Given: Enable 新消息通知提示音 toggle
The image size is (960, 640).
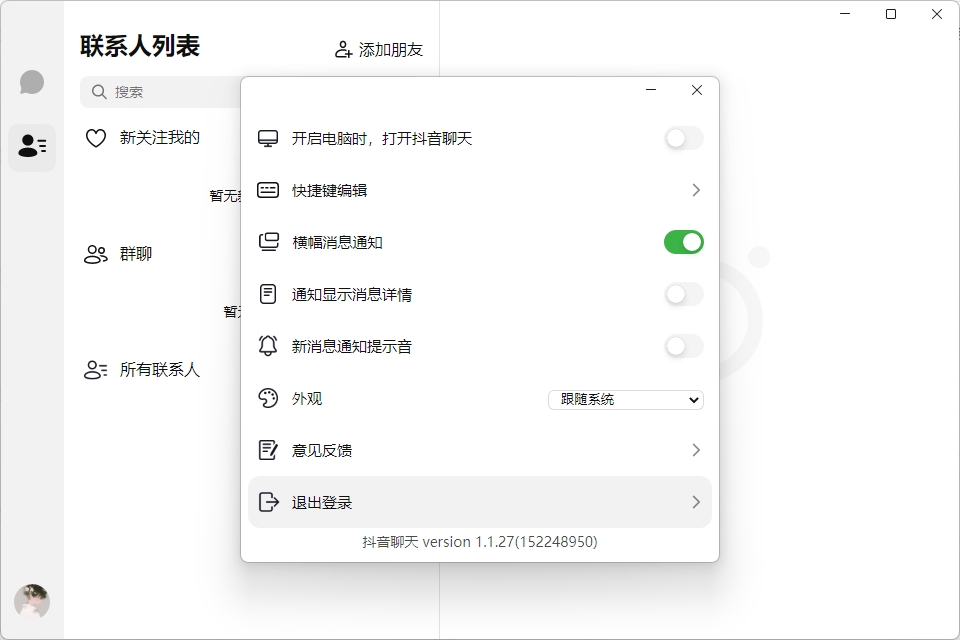Looking at the screenshot, I should tap(684, 347).
